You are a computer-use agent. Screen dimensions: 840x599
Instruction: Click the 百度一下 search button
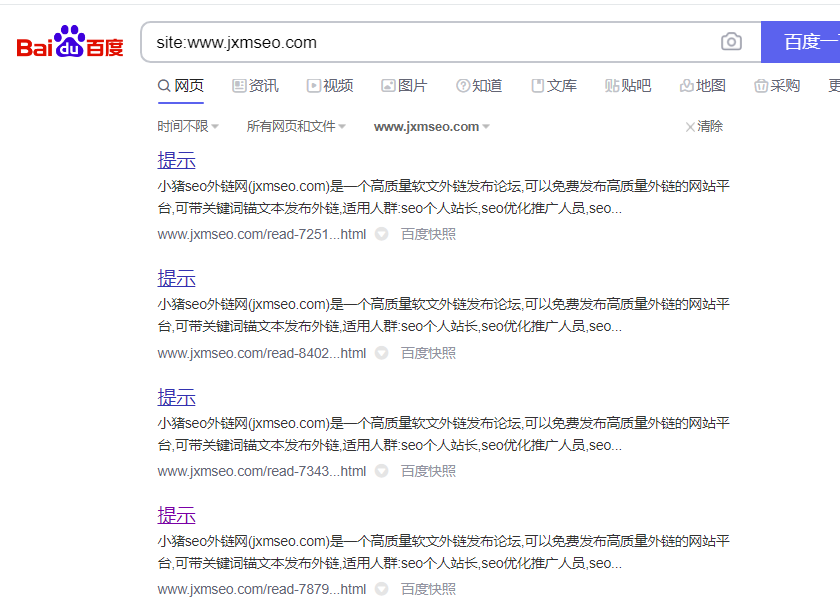[800, 42]
